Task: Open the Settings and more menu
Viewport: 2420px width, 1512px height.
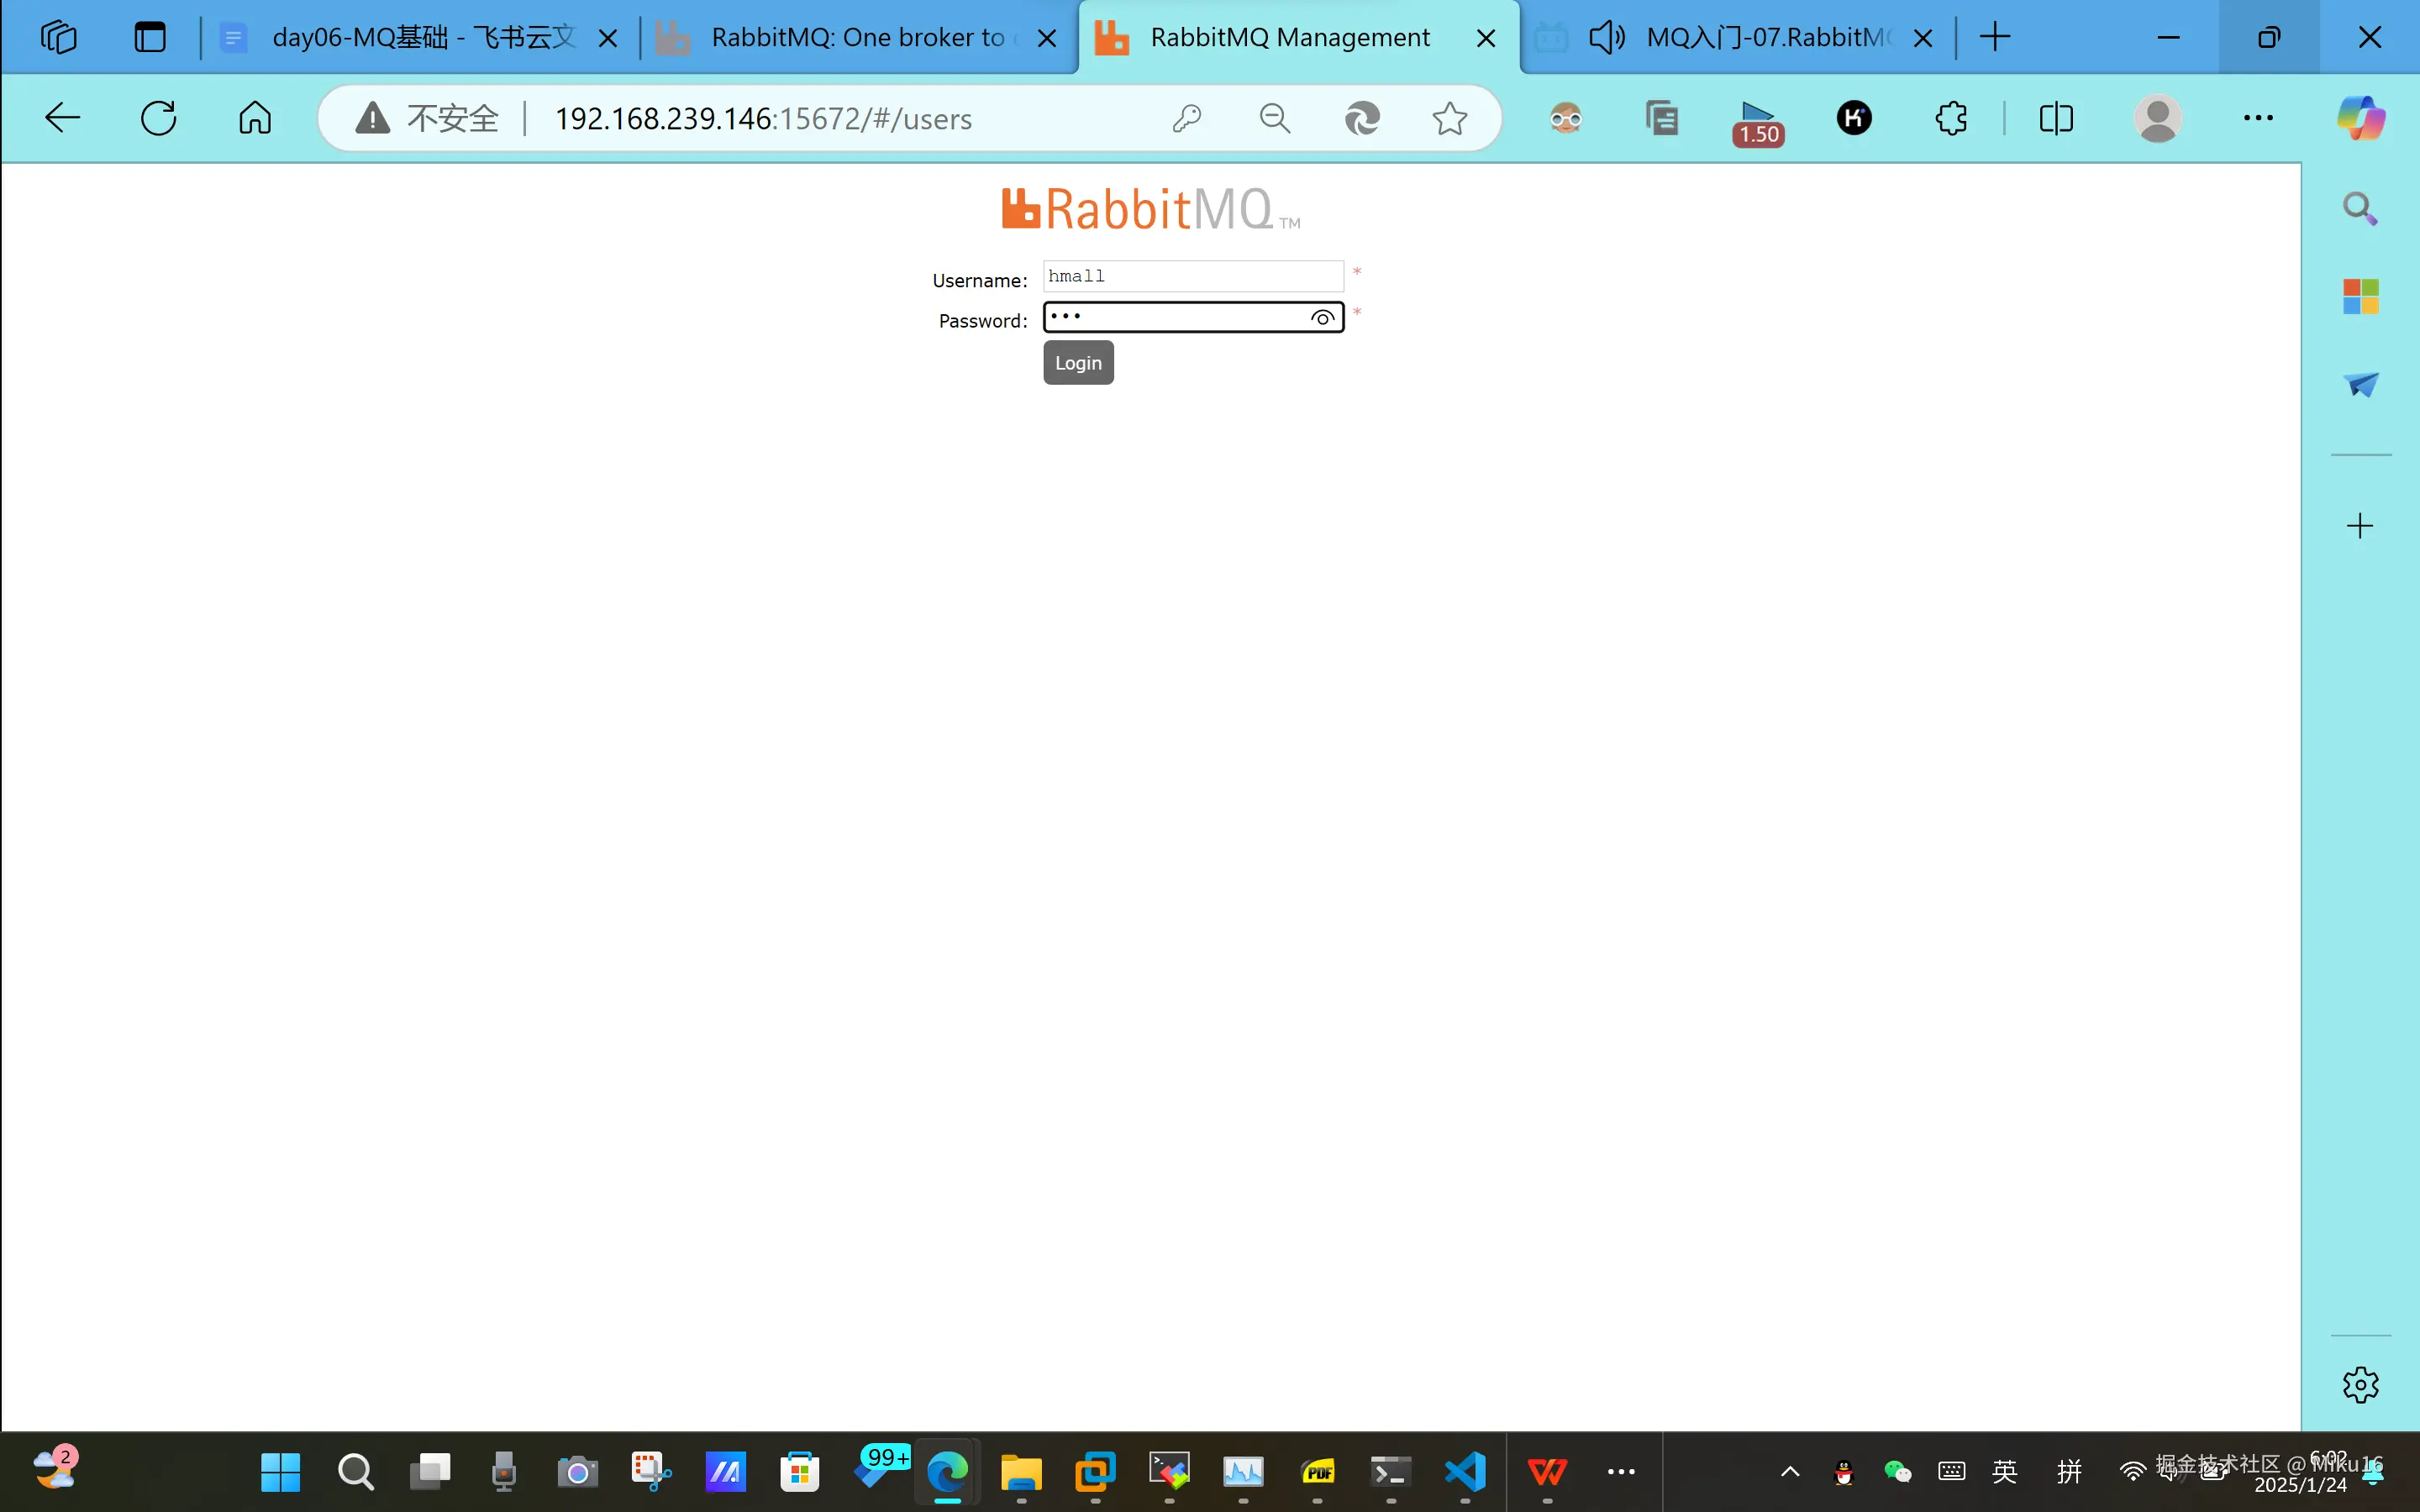Action: pyautogui.click(x=2258, y=118)
